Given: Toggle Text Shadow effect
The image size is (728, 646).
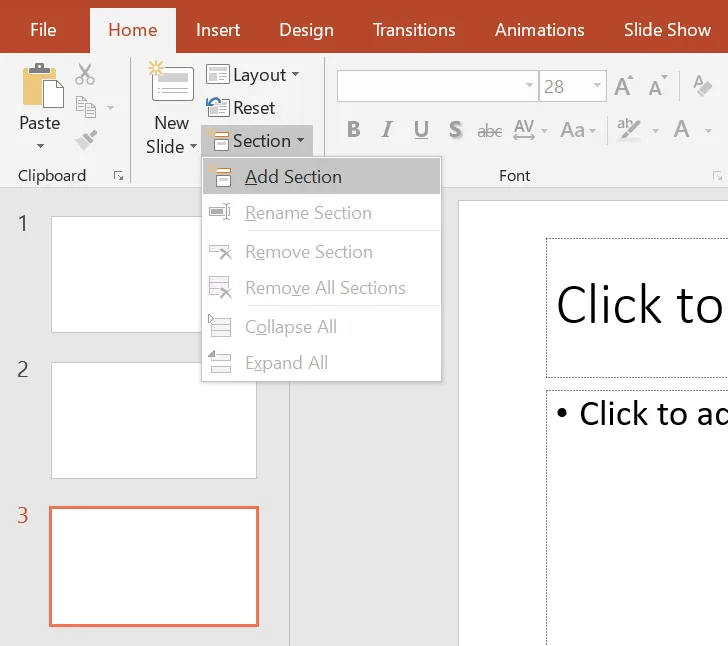Looking at the screenshot, I should click(455, 130).
